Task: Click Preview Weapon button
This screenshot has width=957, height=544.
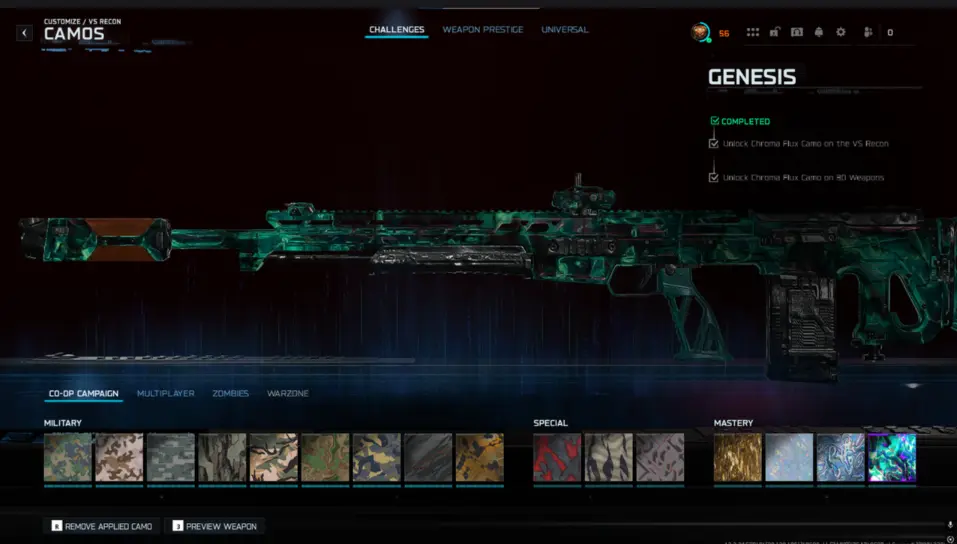Action: [214, 526]
